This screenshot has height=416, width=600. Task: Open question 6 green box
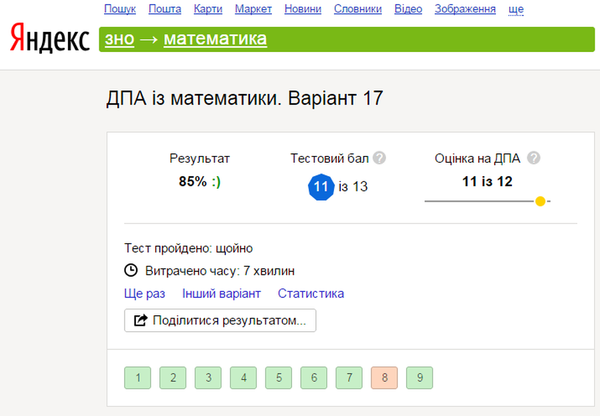[x=313, y=378]
